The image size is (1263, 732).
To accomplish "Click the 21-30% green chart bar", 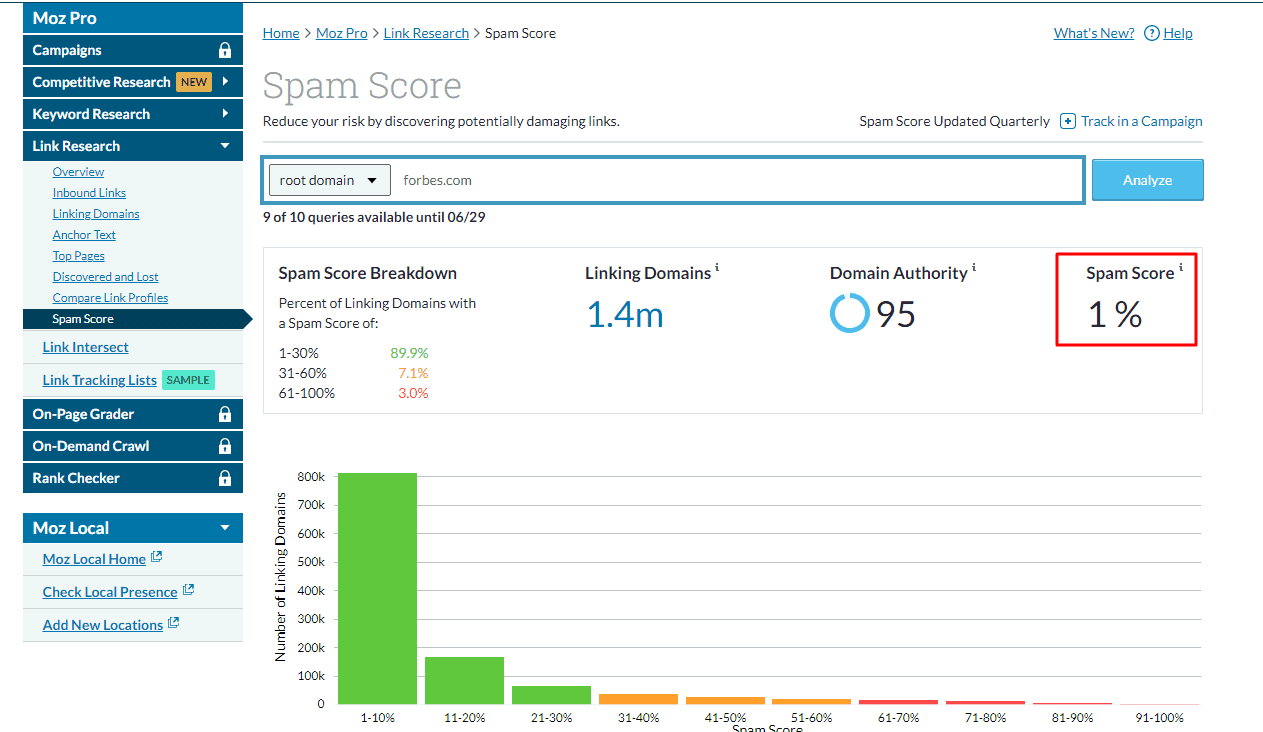I will coord(551,695).
